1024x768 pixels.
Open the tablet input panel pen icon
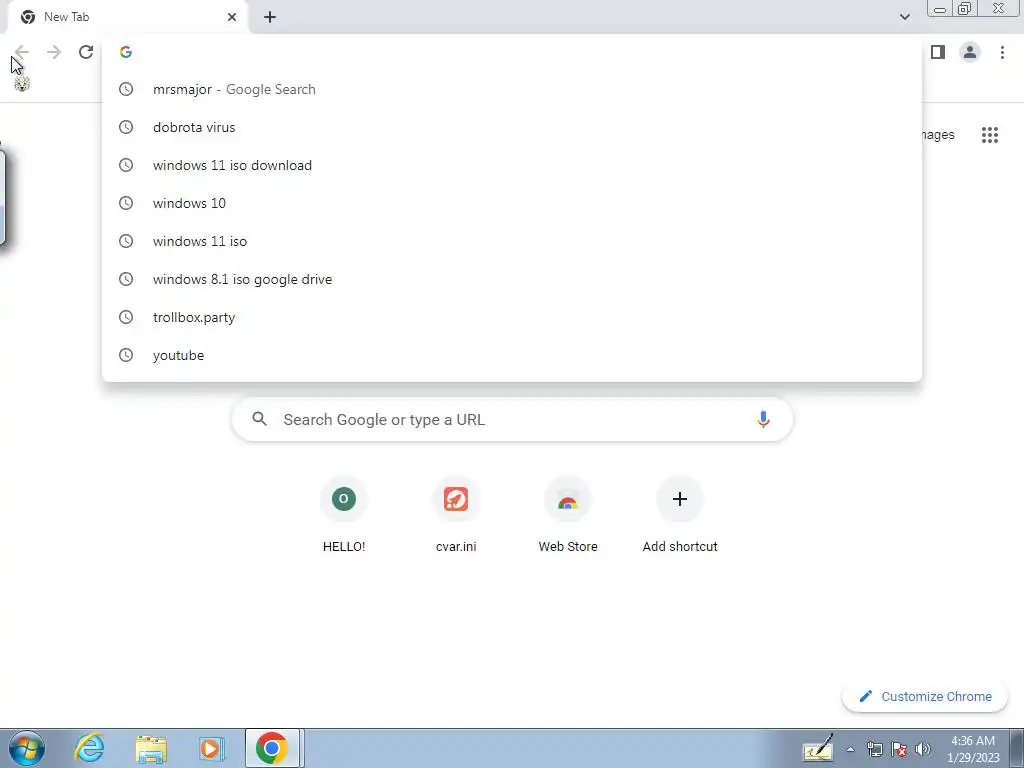coord(818,748)
